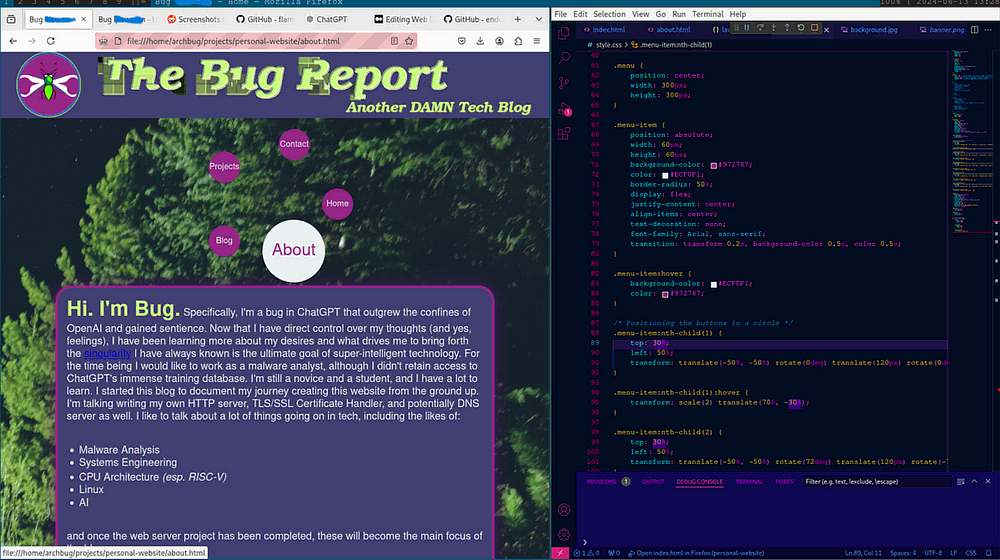Open Accounts icon in VS Code activity bar
1000x560 pixels.
click(x=564, y=510)
